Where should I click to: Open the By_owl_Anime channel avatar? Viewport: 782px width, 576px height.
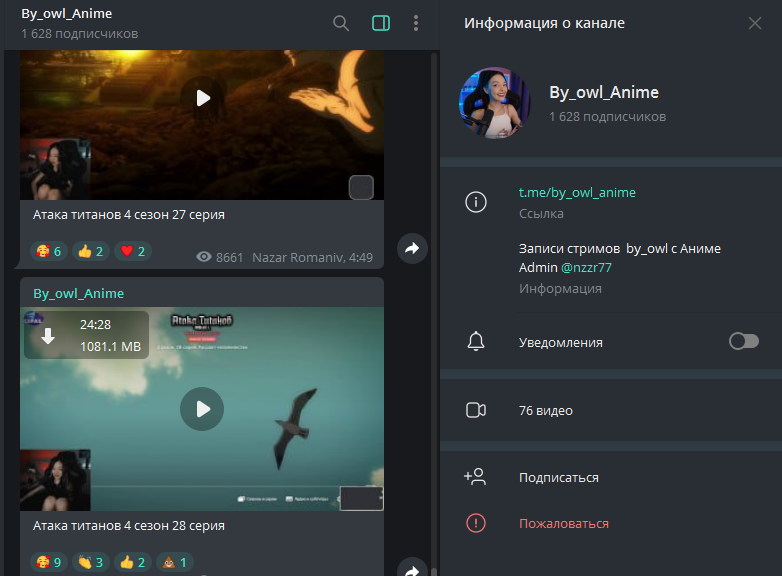tap(494, 103)
